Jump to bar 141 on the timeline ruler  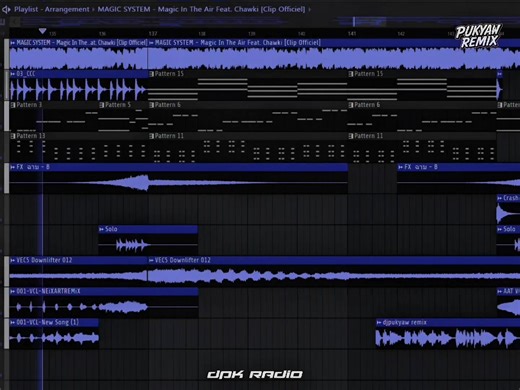(x=352, y=34)
